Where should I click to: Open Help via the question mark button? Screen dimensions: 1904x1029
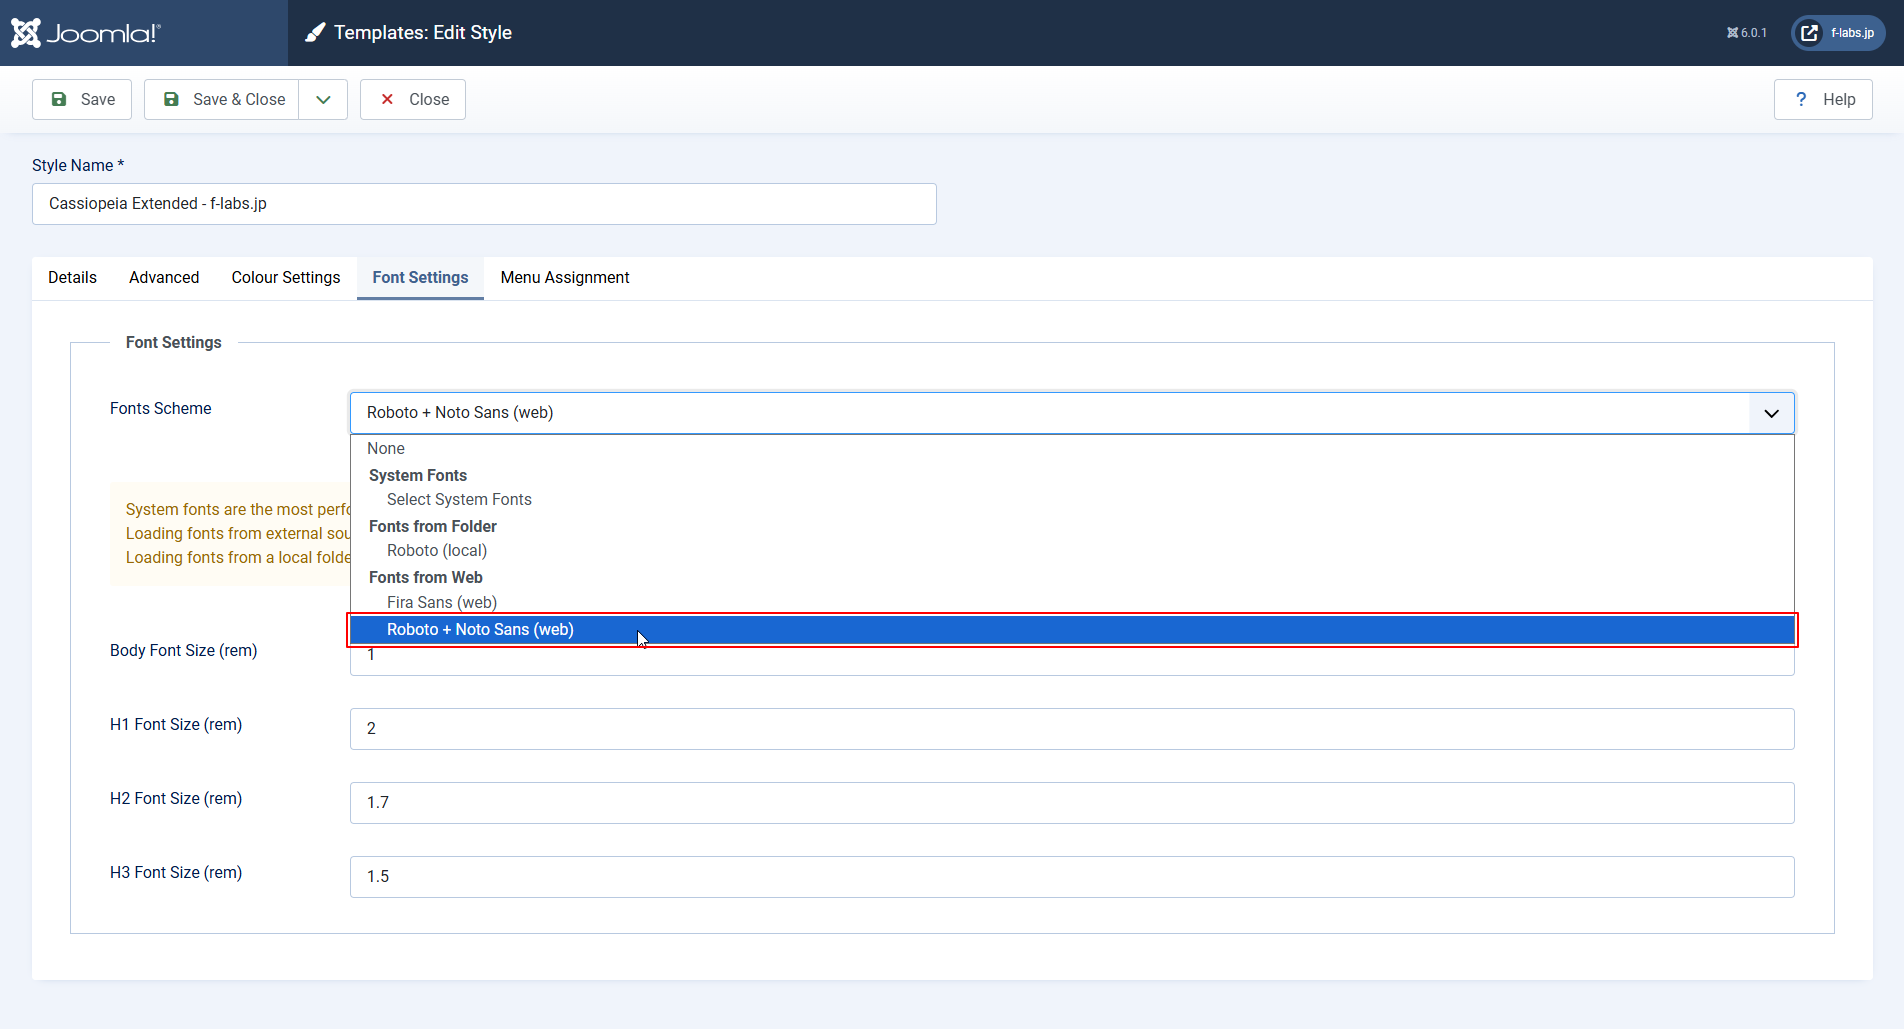[x=1822, y=99]
